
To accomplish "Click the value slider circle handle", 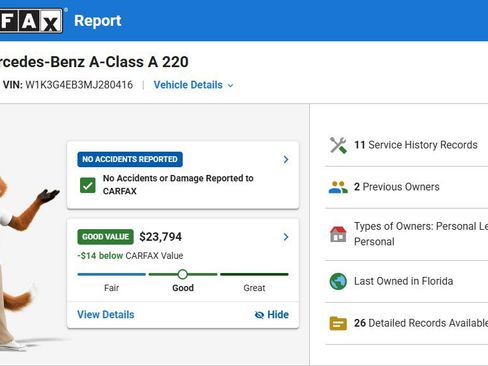I will point(182,274).
